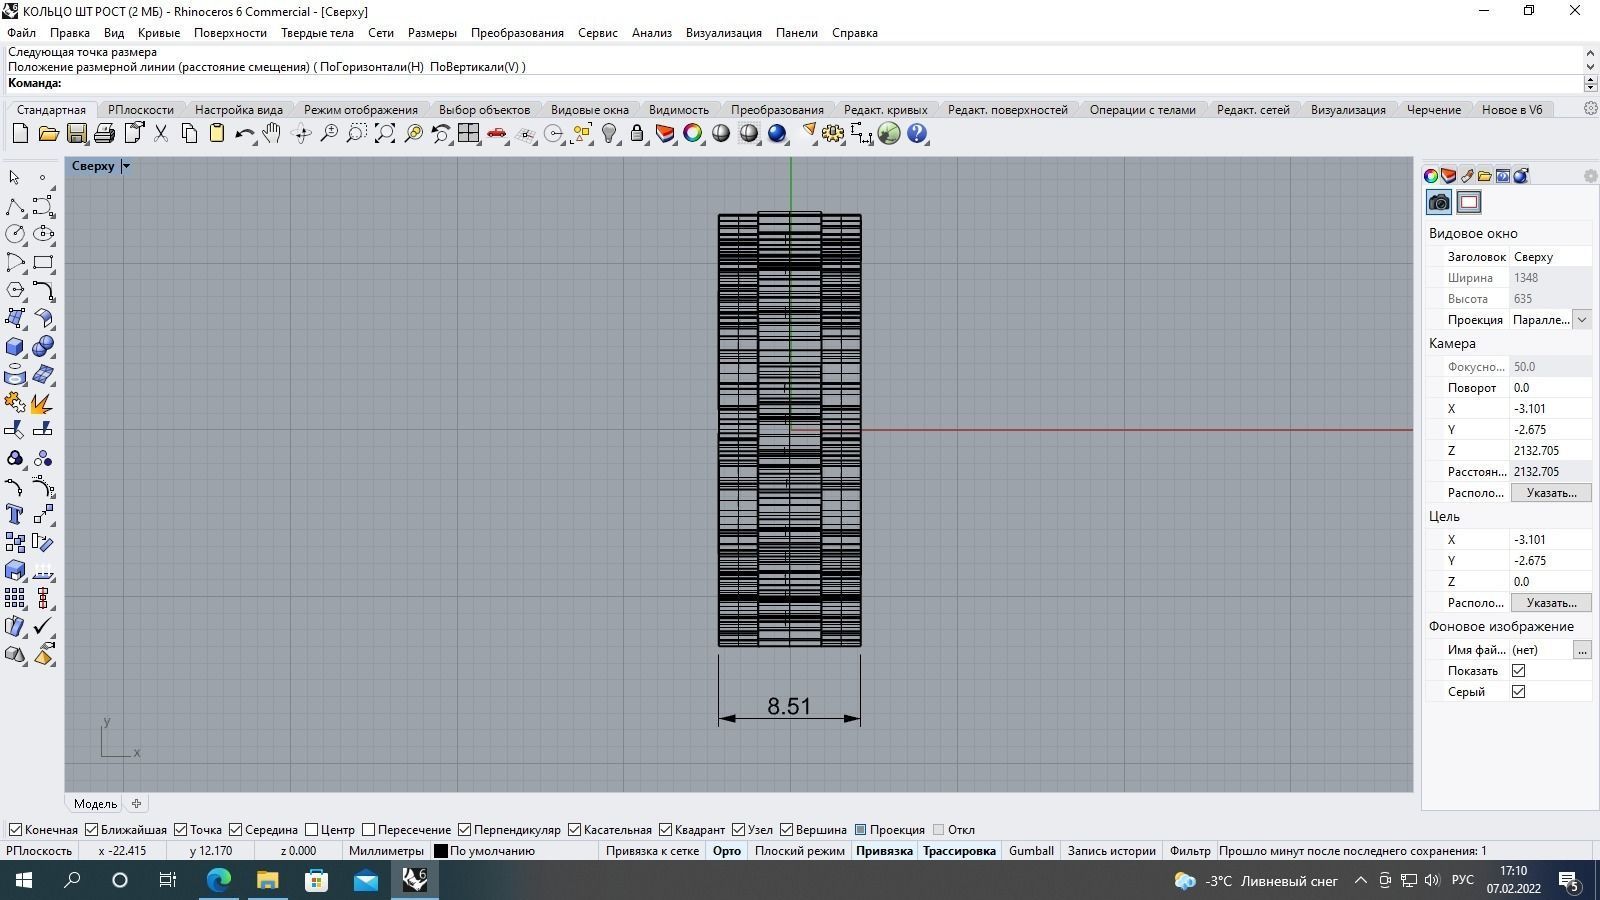This screenshot has width=1600, height=900.
Task: Click the Undo arrow icon
Action: click(x=244, y=134)
